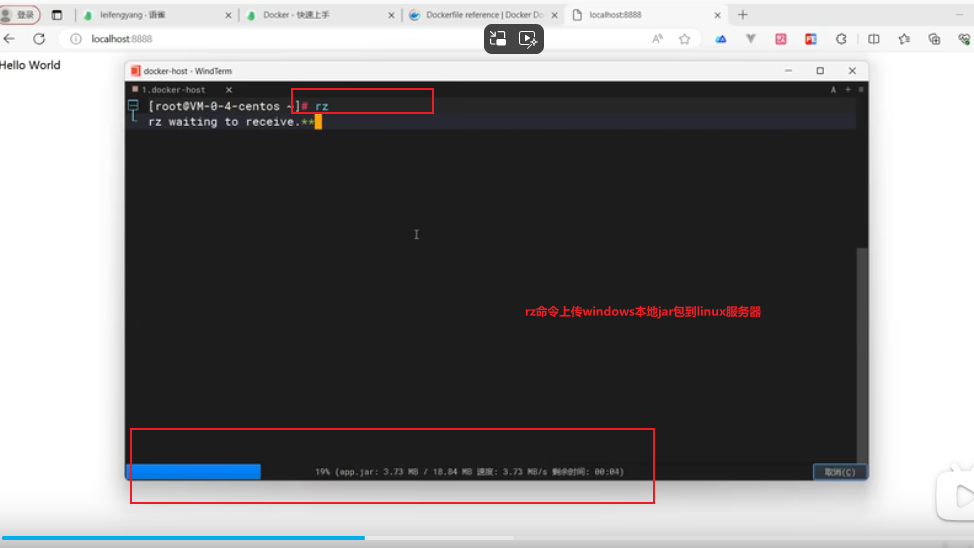Image resolution: width=974 pixels, height=548 pixels.
Task: Open the WindTerm tab bar menu icon
Action: pyautogui.click(x=861, y=89)
